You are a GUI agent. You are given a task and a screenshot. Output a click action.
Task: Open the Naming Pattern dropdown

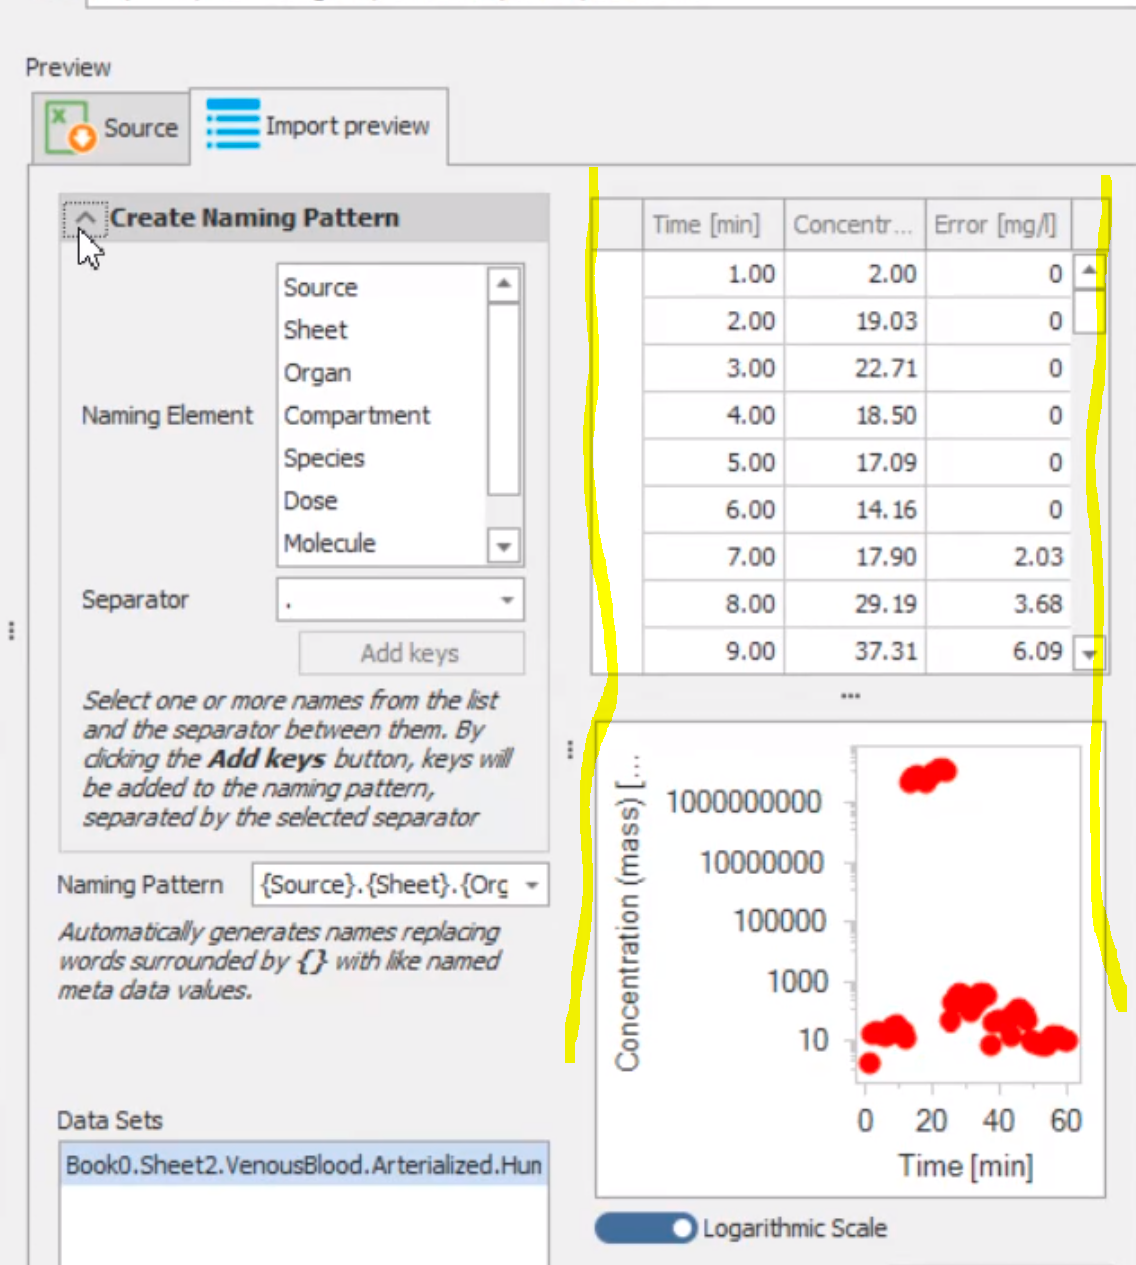click(532, 885)
